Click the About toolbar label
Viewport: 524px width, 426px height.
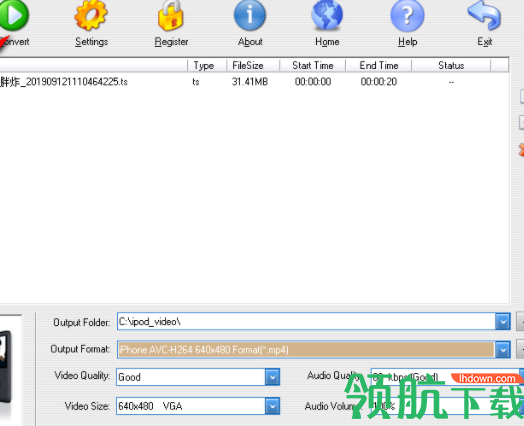coord(250,42)
